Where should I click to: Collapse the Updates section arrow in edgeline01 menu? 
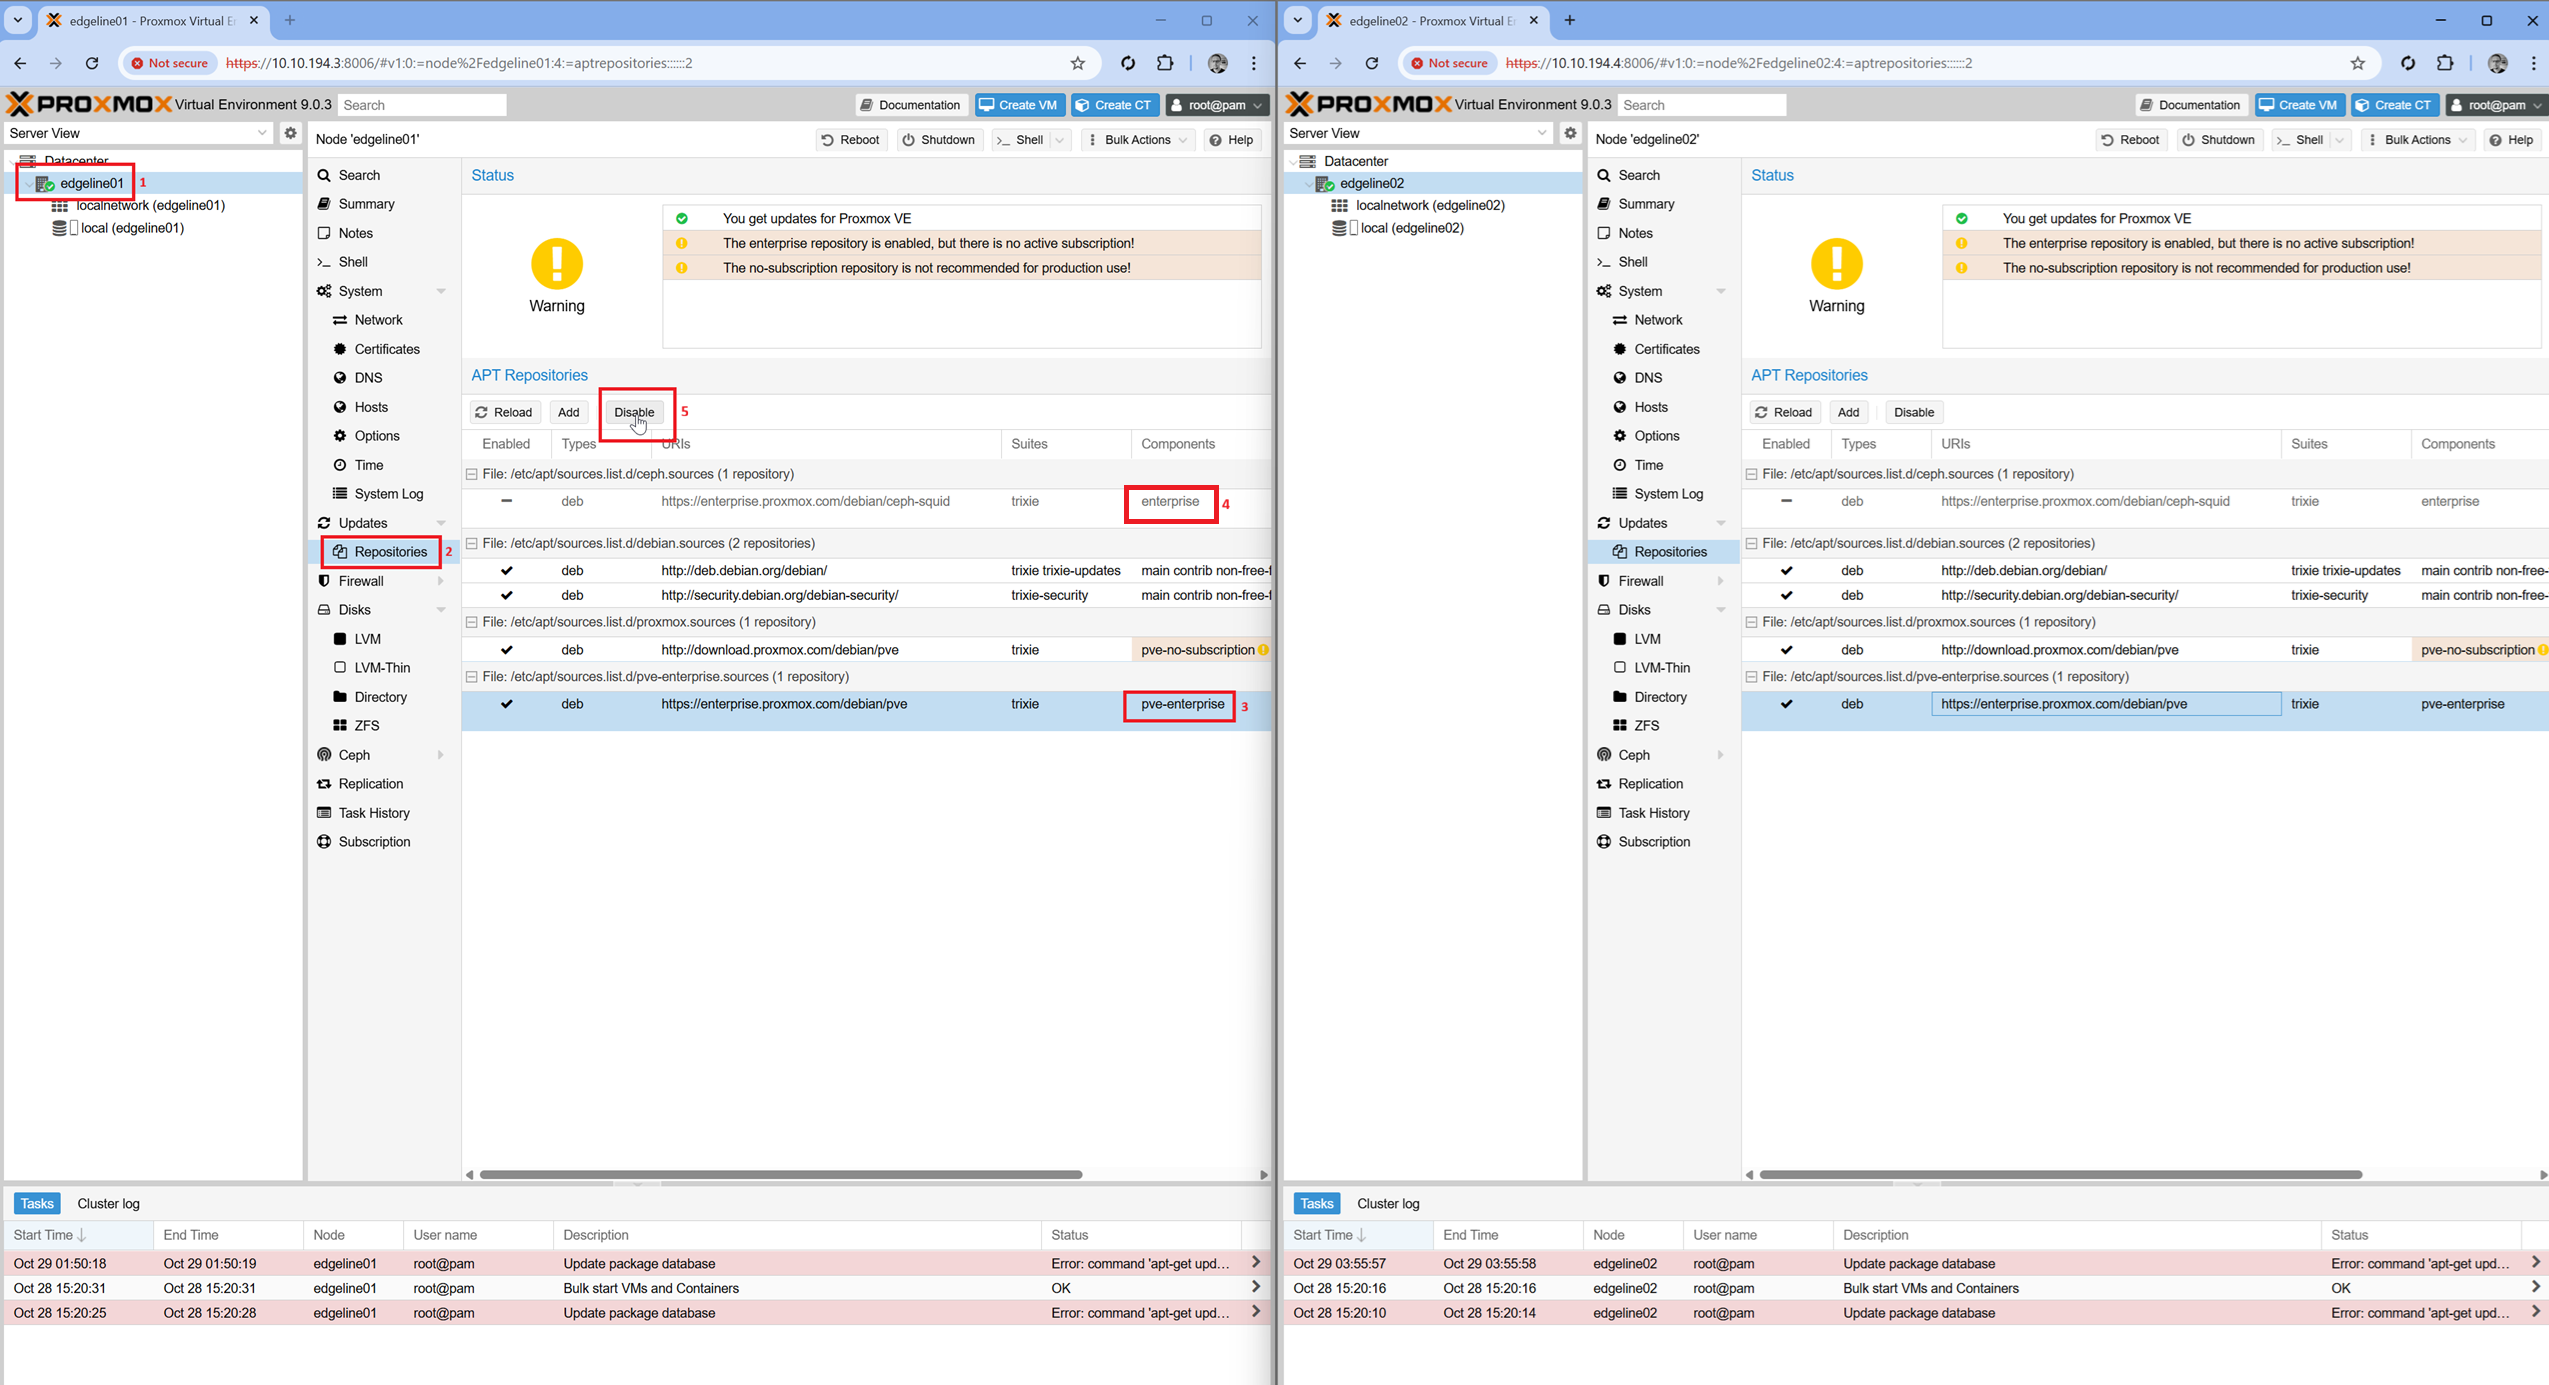click(441, 523)
